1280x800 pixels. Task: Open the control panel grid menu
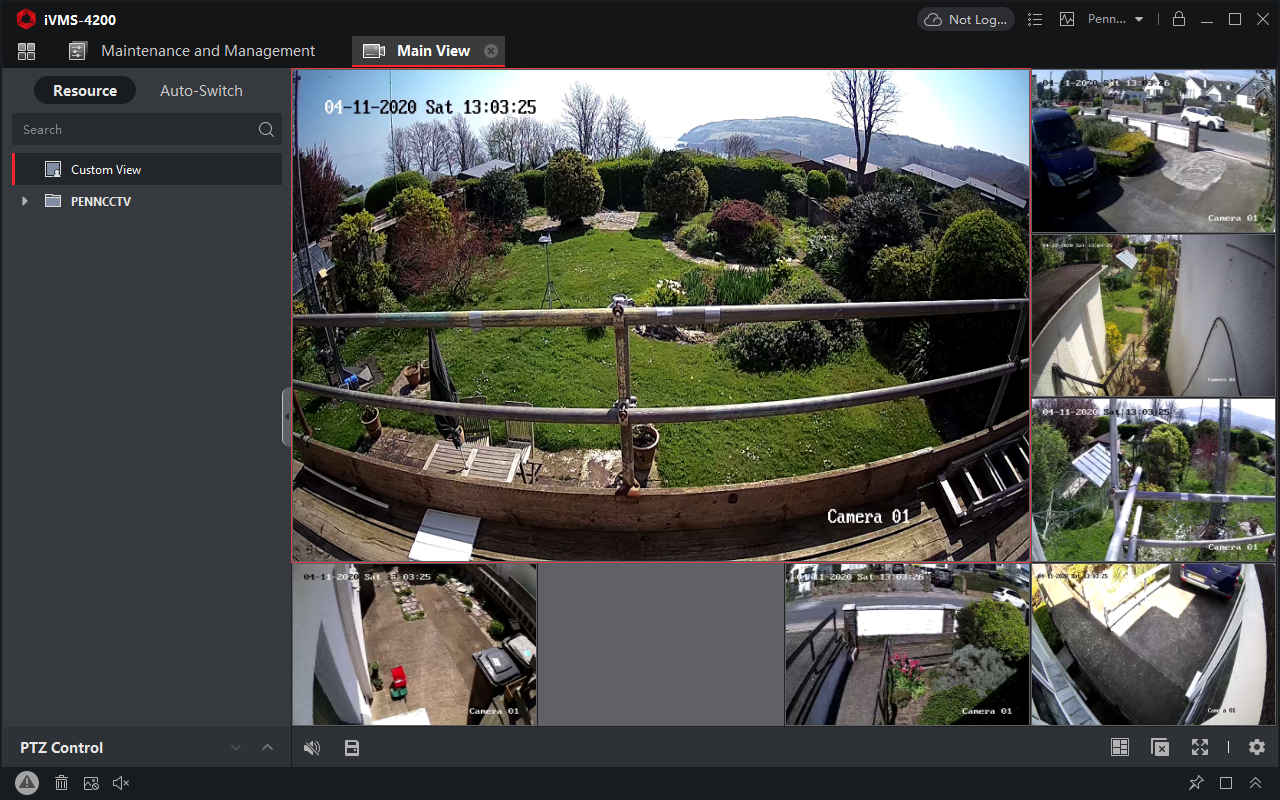(26, 51)
